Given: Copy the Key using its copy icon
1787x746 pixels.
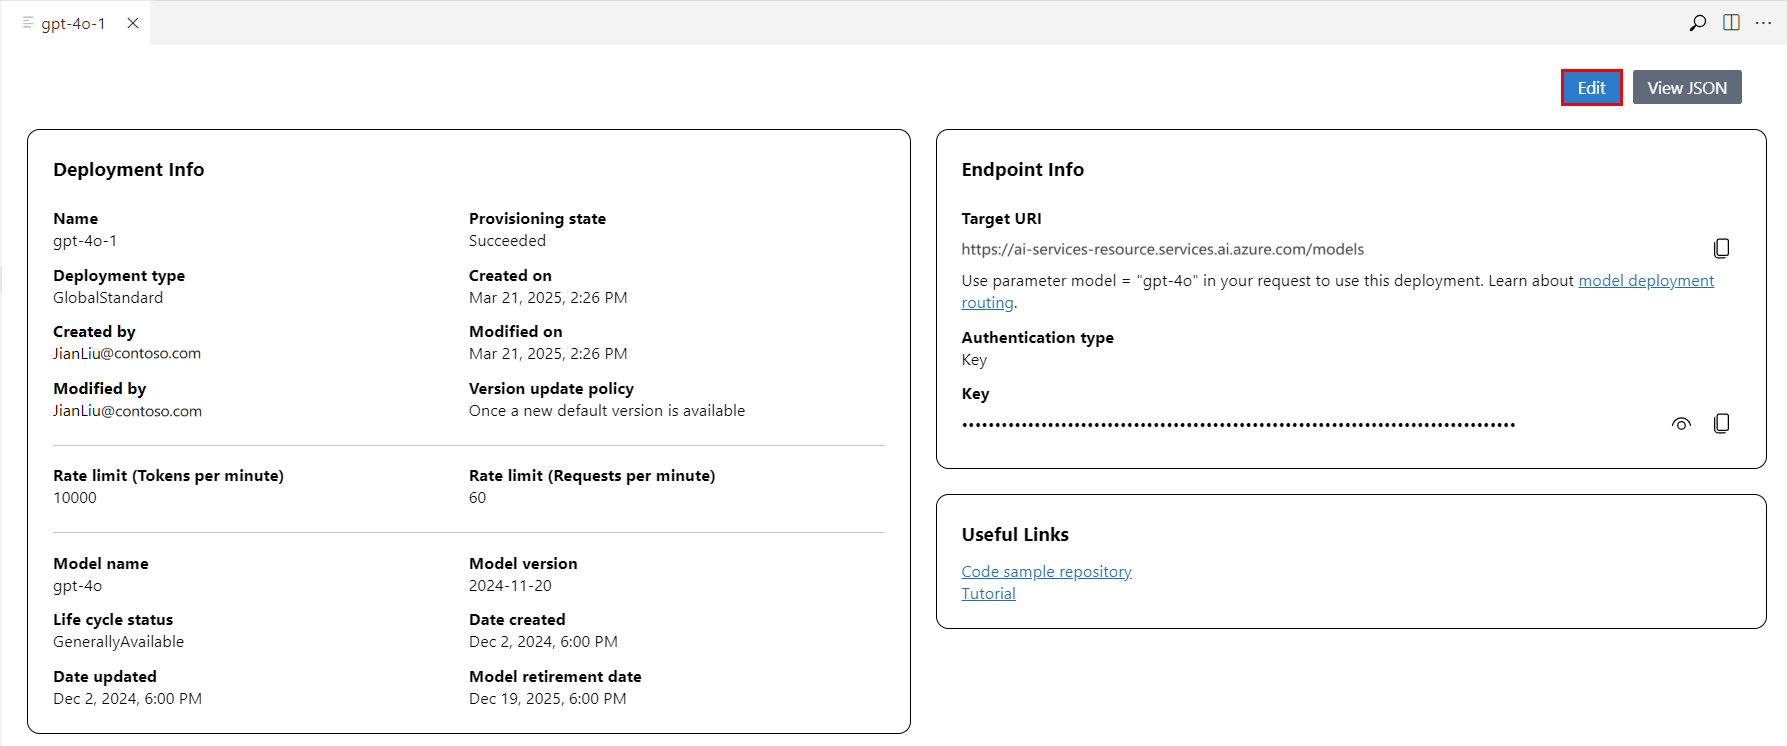Looking at the screenshot, I should tap(1721, 424).
